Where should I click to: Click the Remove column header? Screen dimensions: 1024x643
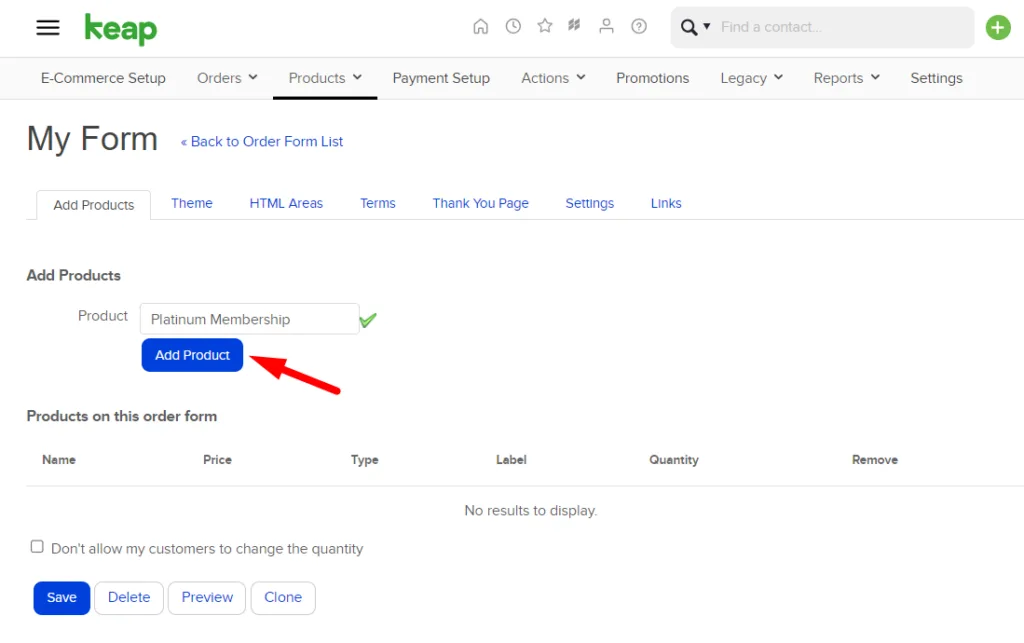(x=874, y=460)
